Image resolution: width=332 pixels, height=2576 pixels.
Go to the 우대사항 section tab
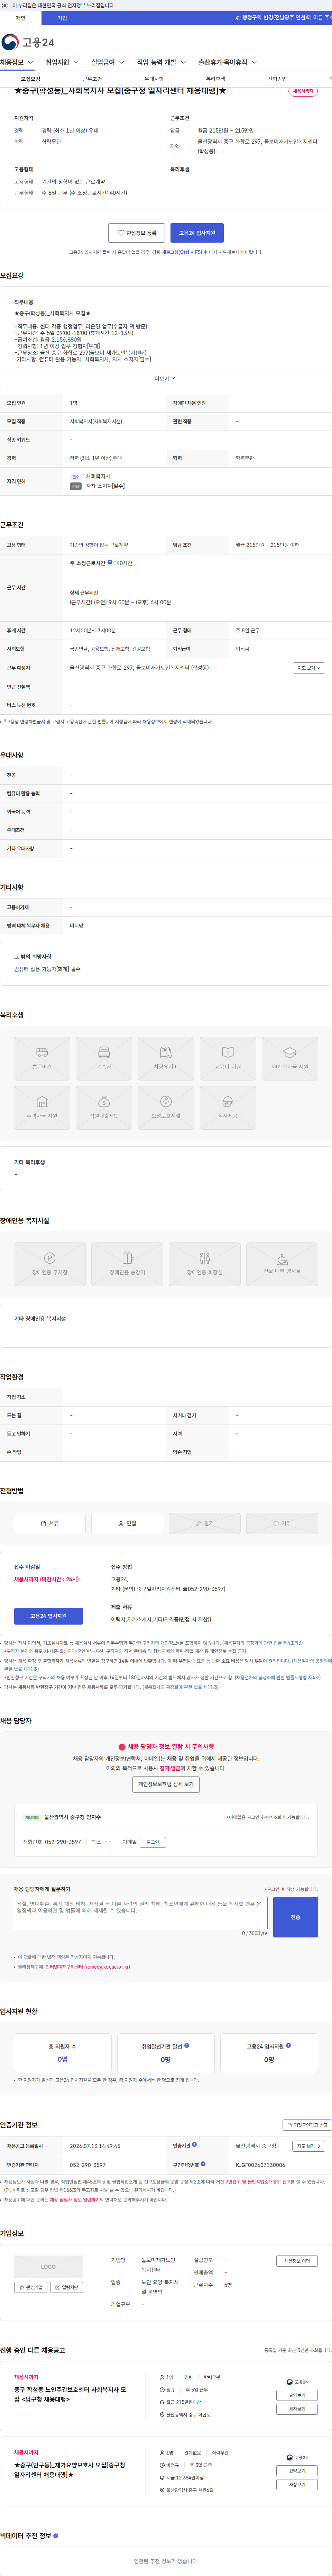click(154, 79)
